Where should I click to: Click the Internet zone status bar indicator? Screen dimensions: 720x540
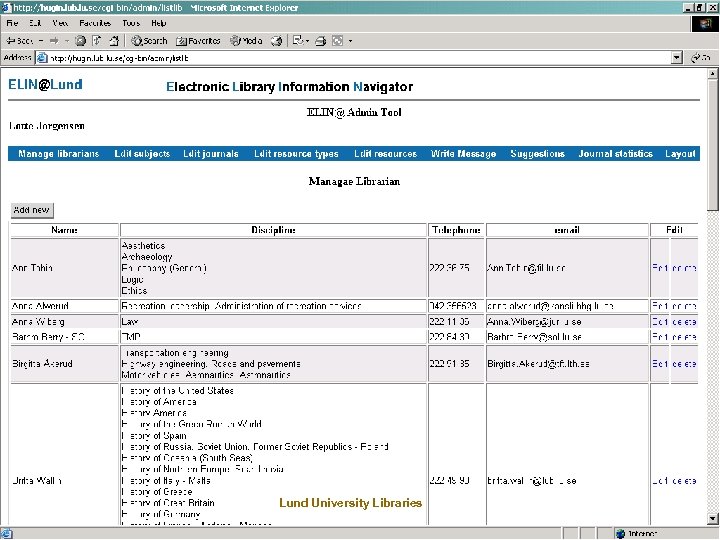point(638,533)
